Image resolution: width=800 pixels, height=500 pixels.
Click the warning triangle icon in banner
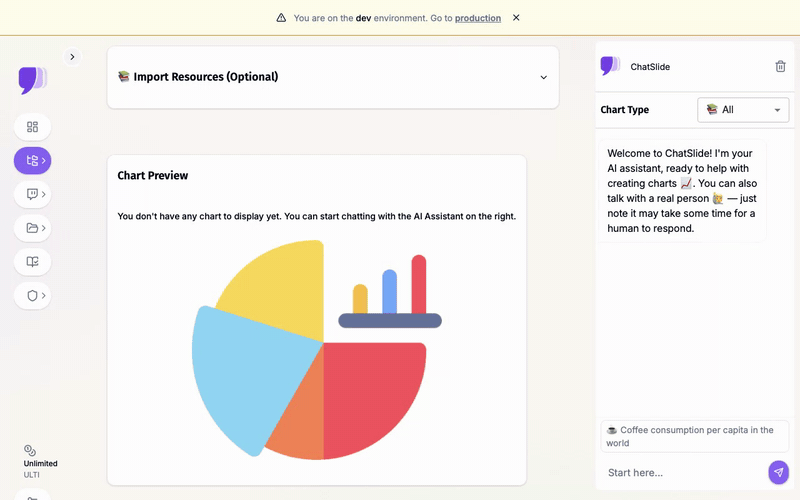(x=281, y=18)
